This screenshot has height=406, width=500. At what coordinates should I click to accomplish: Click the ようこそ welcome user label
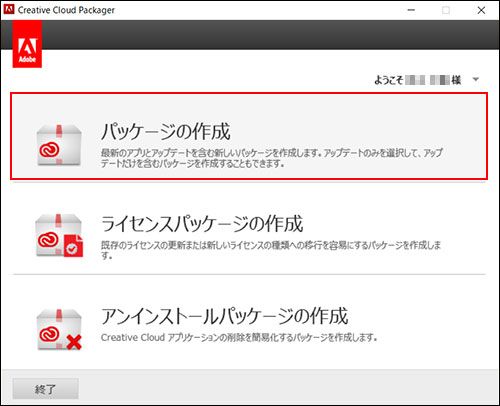tap(418, 80)
